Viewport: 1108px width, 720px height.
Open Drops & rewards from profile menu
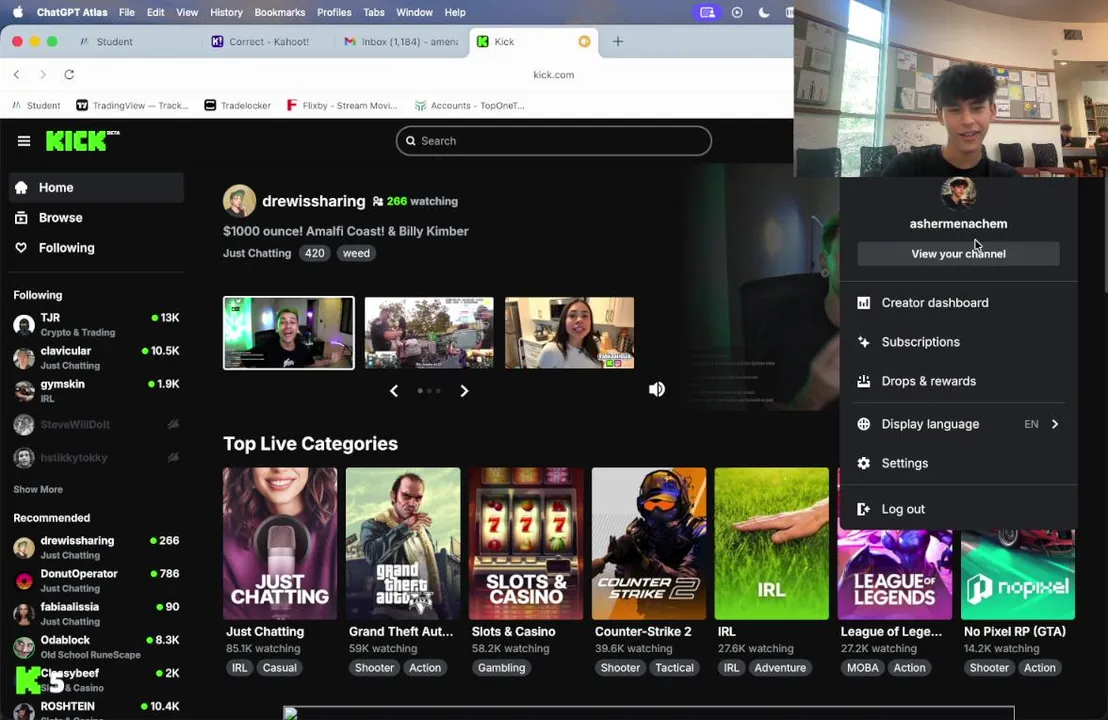958,381
